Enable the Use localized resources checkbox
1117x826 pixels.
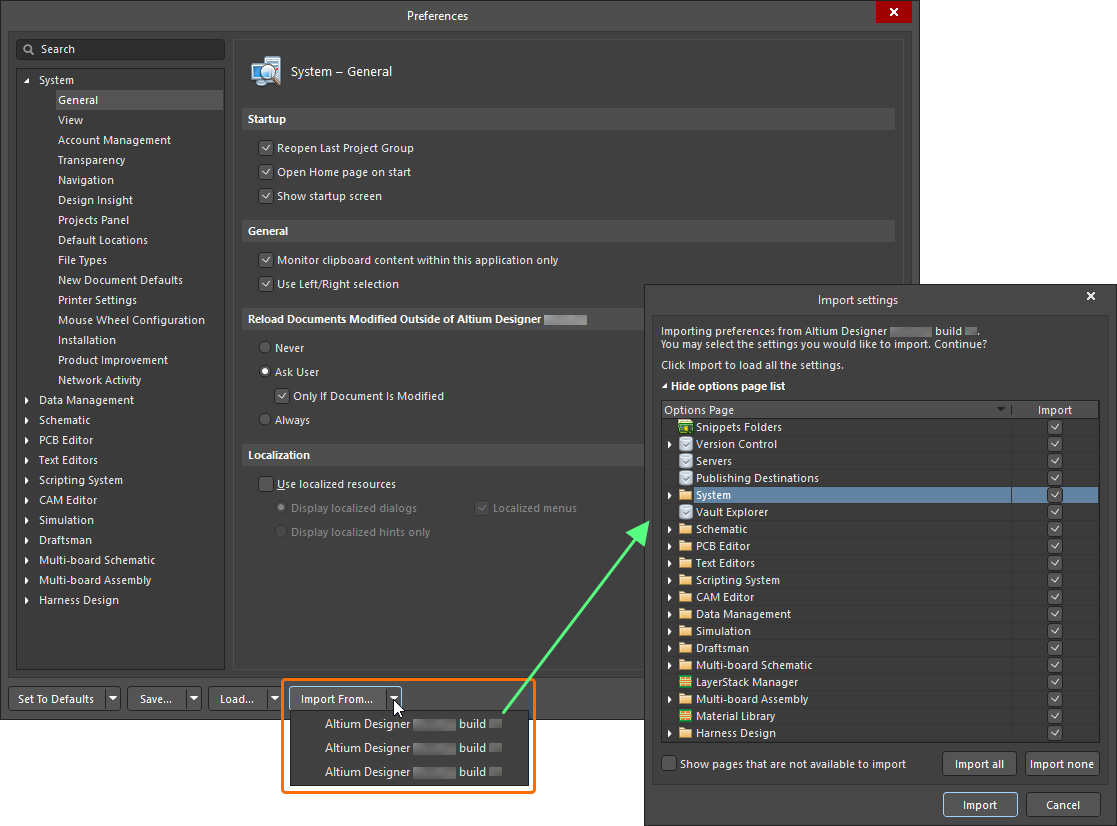pos(266,484)
